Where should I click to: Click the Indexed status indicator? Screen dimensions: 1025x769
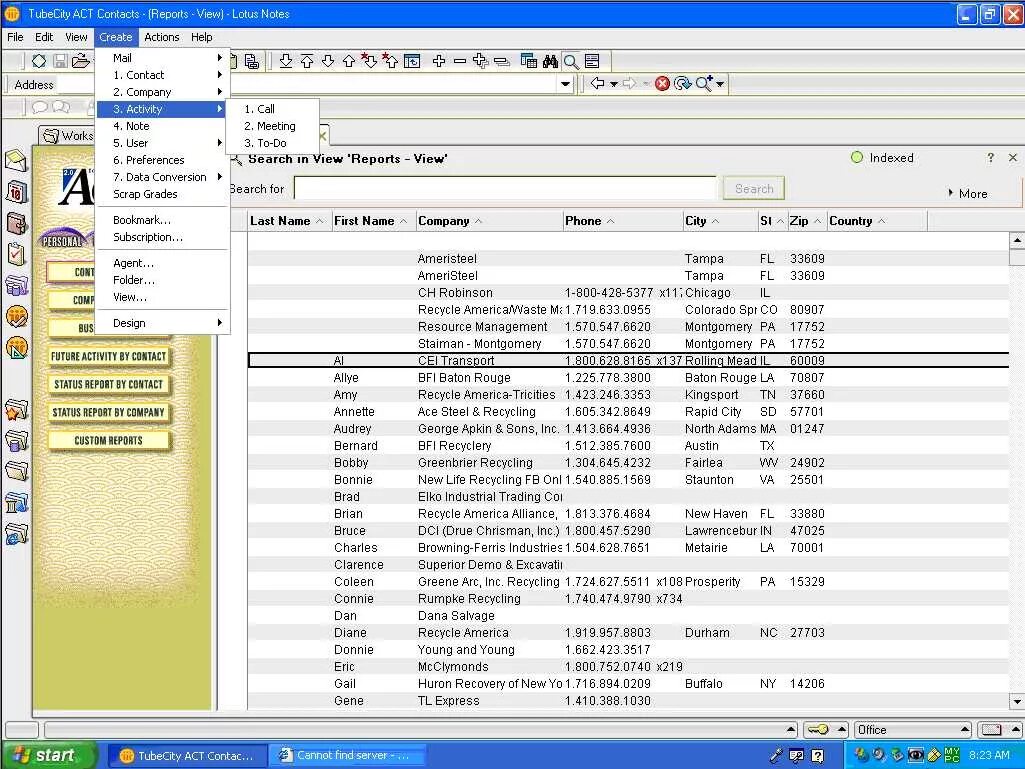tap(882, 158)
